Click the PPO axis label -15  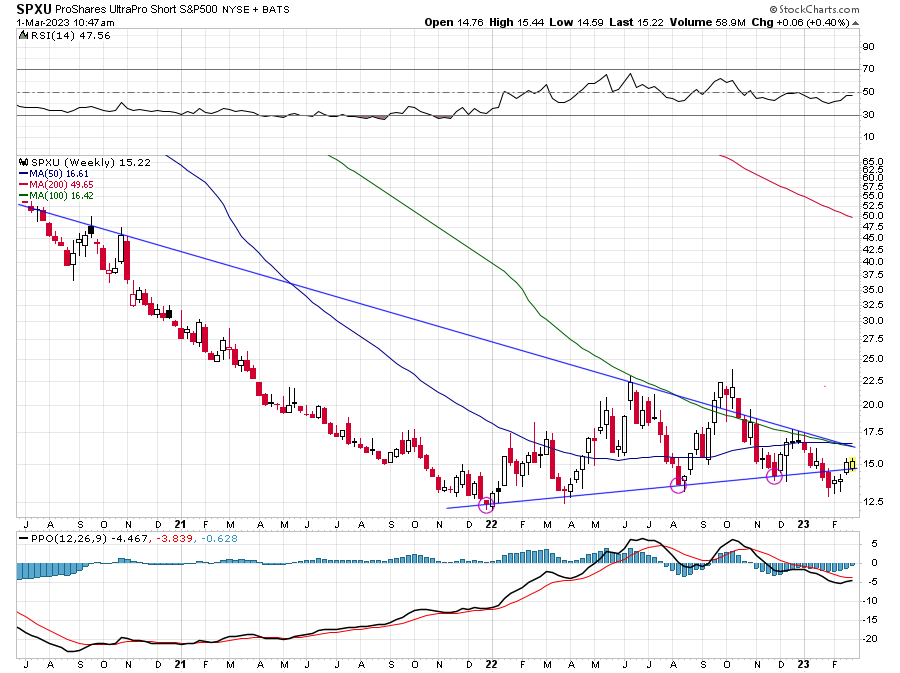870,620
